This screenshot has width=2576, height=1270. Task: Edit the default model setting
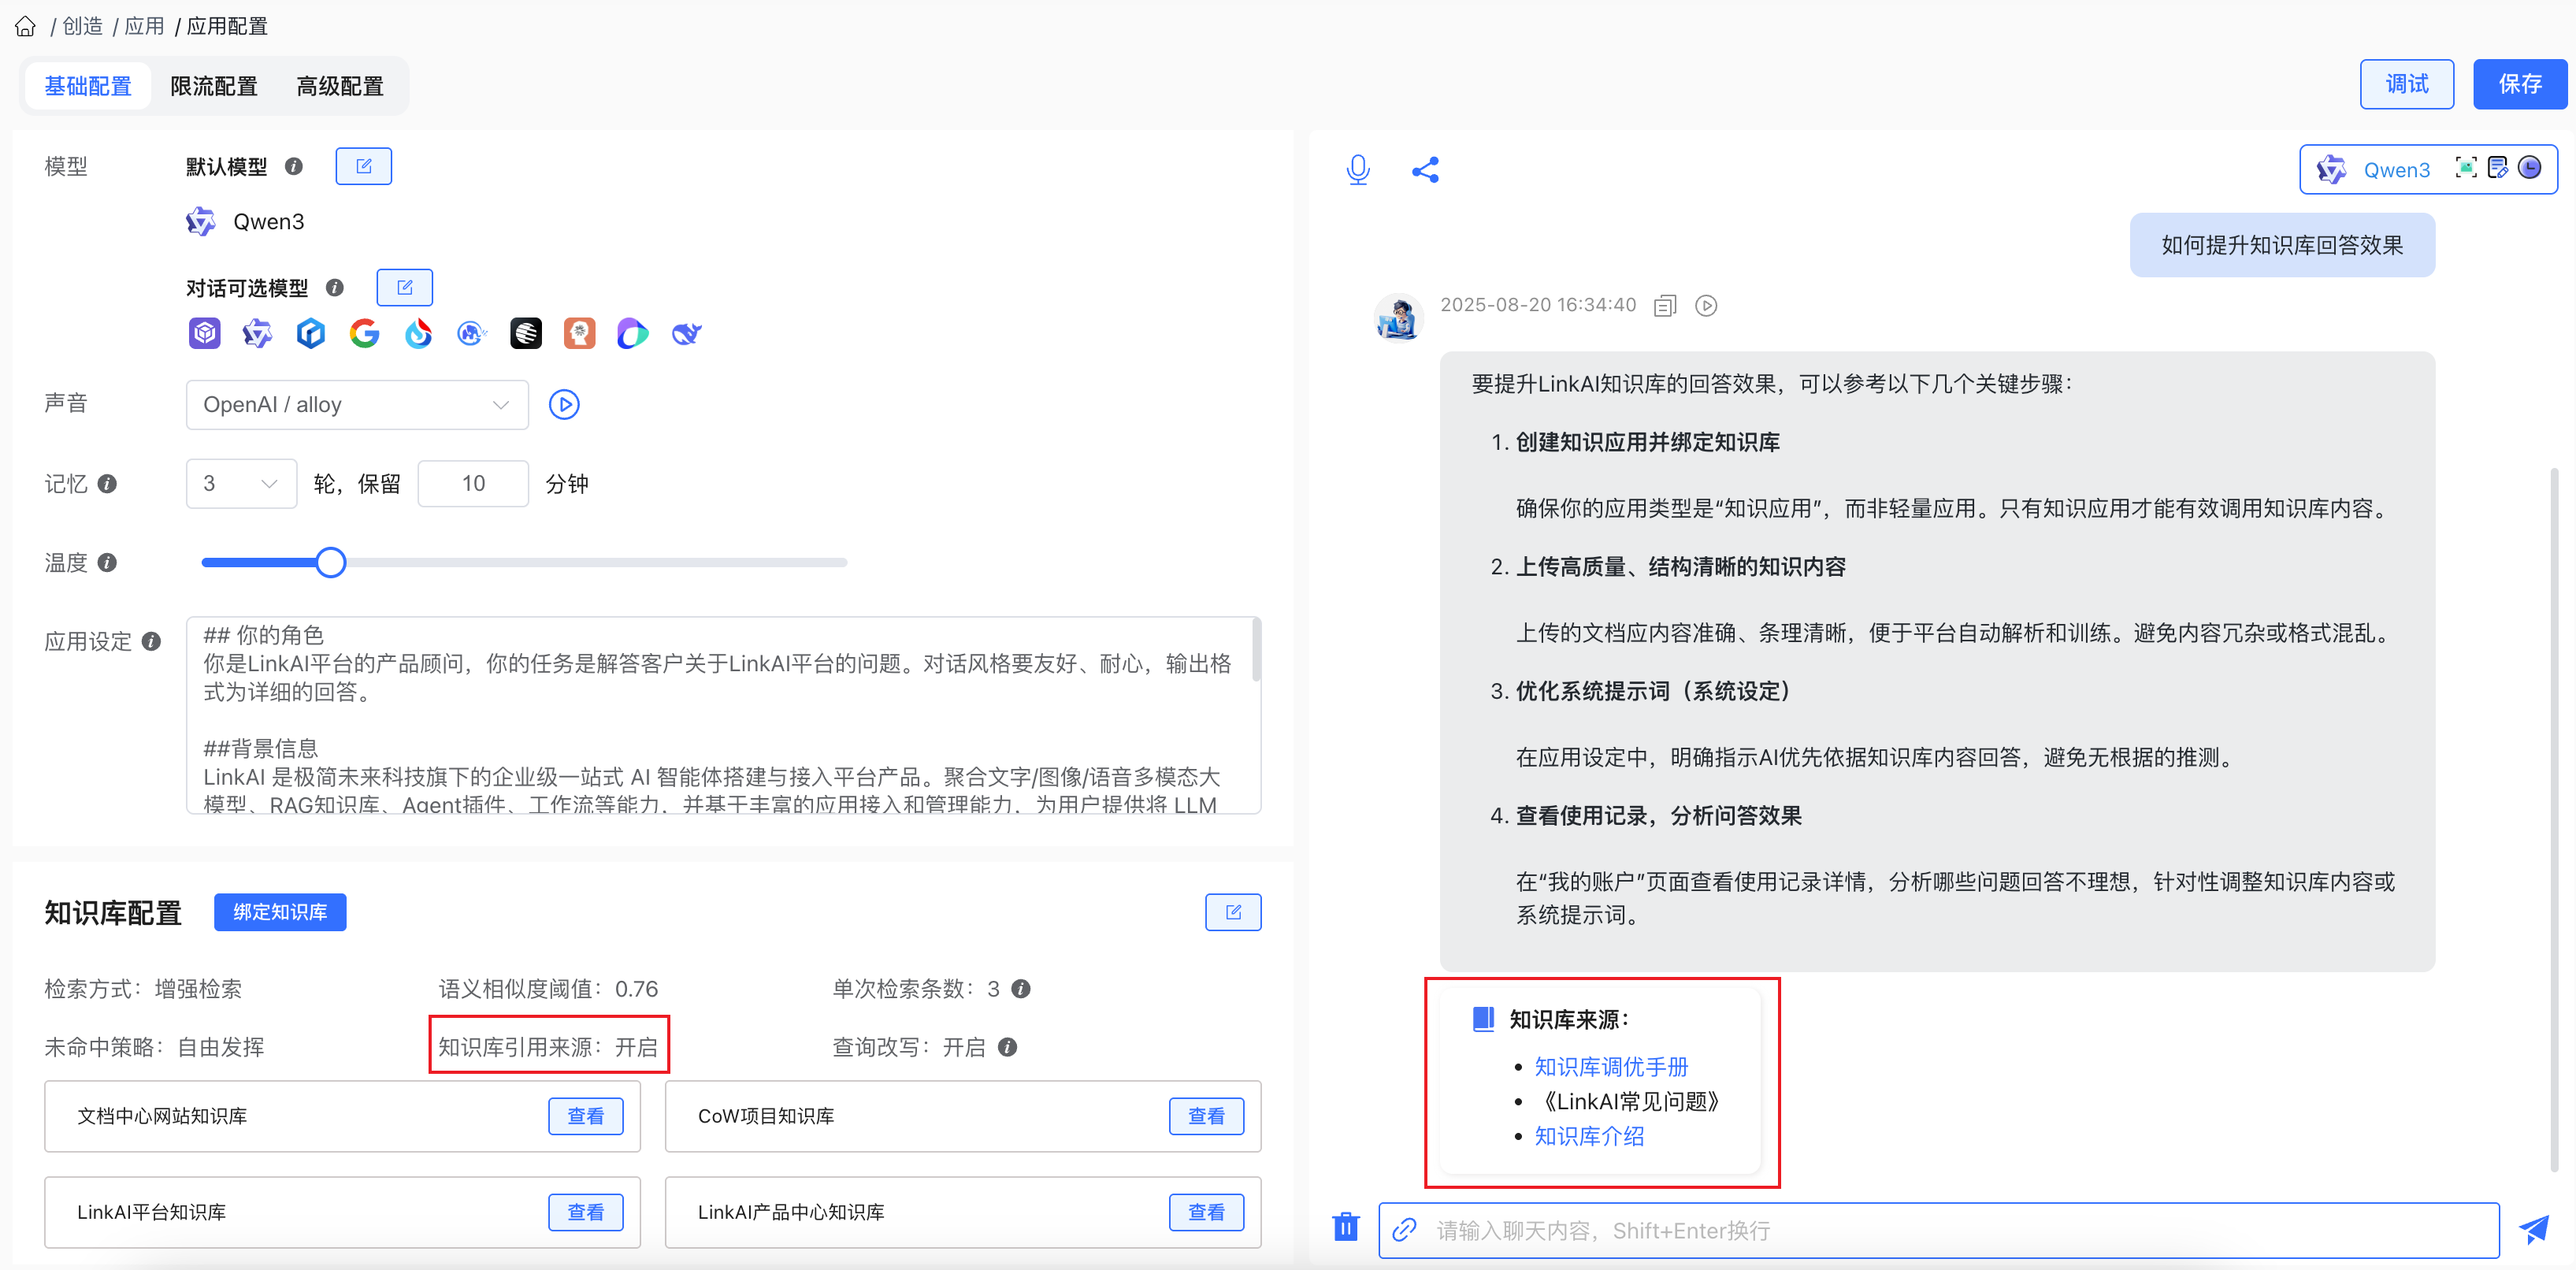(363, 166)
